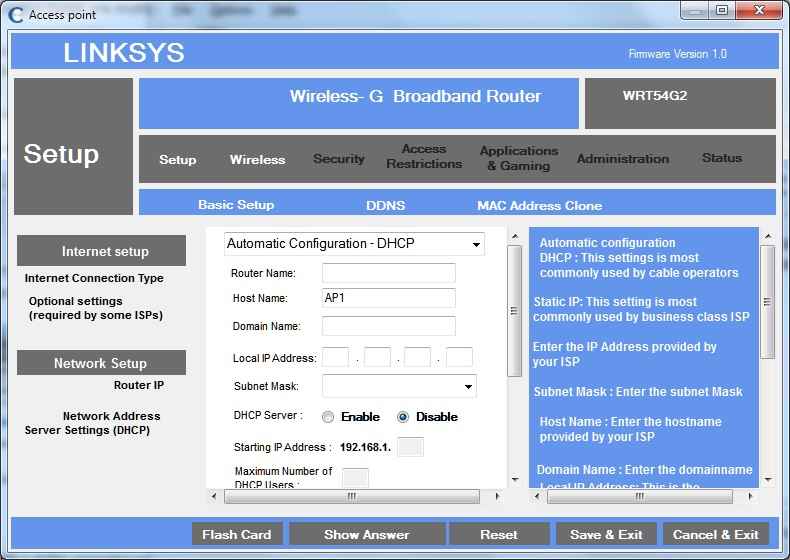Switch to the Administration tab
Screen dimensions: 790x560
(622, 159)
